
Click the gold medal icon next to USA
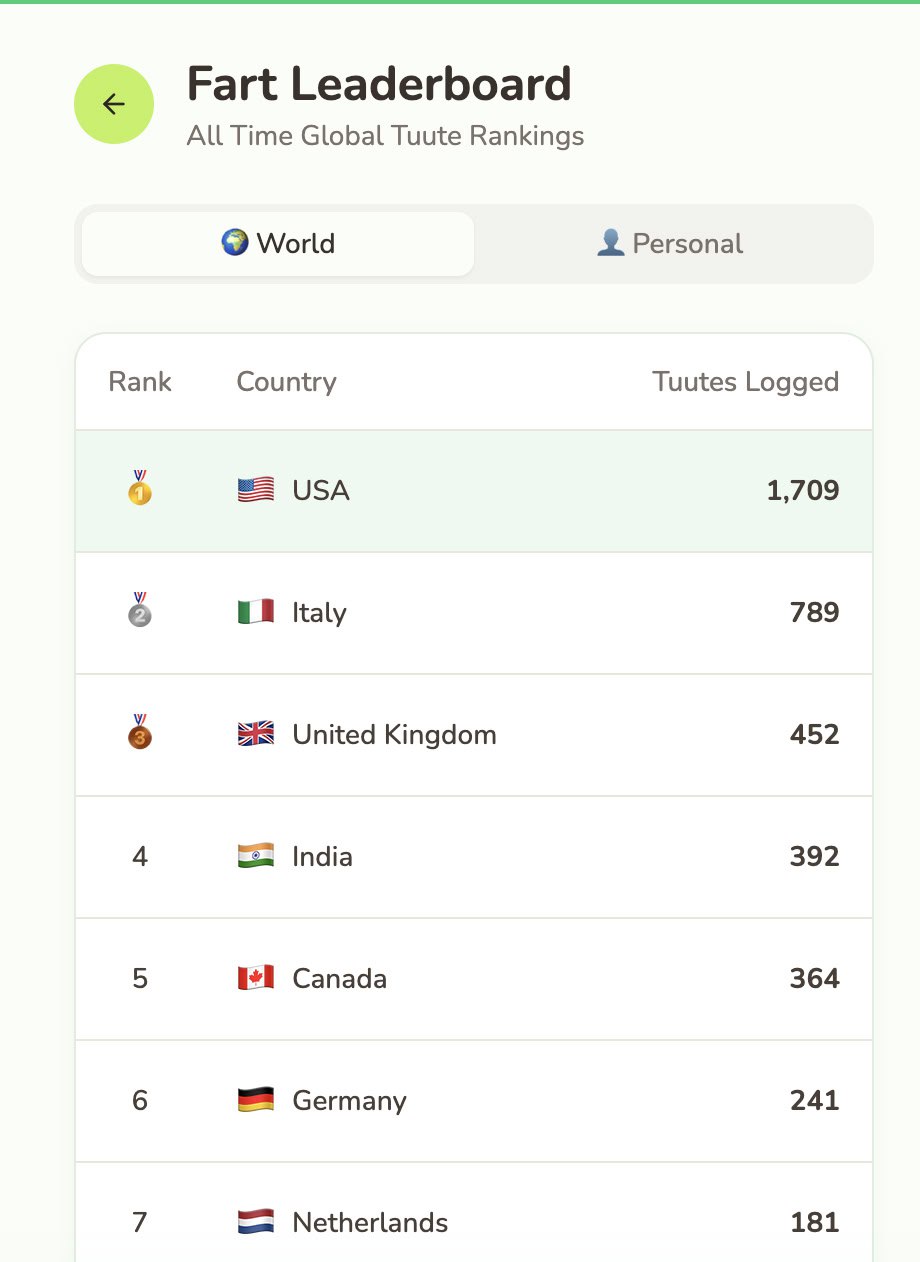139,490
